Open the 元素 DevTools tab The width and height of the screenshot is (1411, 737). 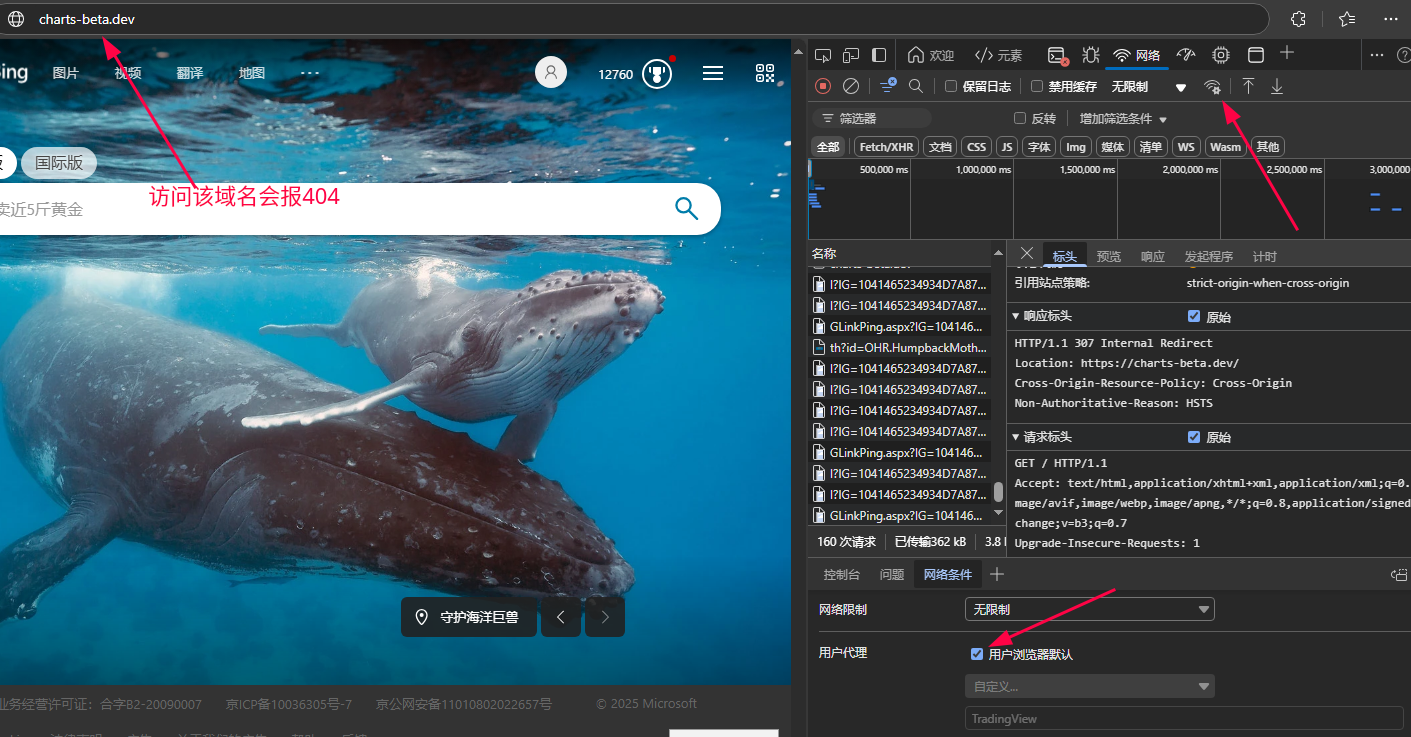pos(999,55)
